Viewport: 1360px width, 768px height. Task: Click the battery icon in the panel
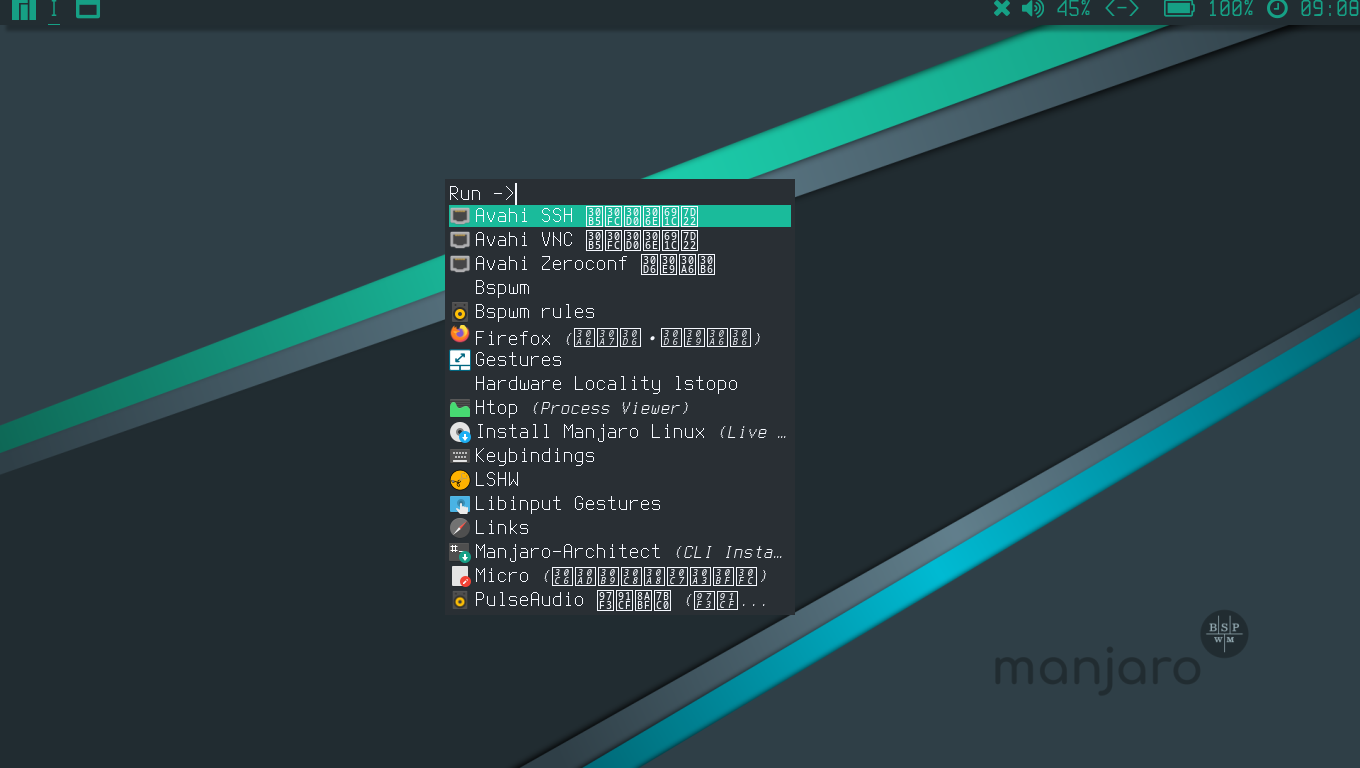point(1180,9)
